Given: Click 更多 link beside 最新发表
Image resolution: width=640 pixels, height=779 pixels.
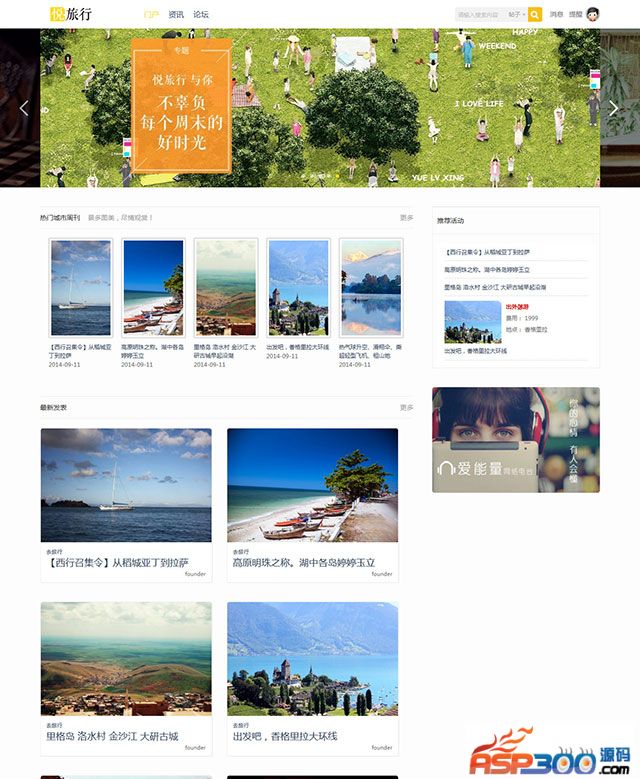Looking at the screenshot, I should pos(406,407).
